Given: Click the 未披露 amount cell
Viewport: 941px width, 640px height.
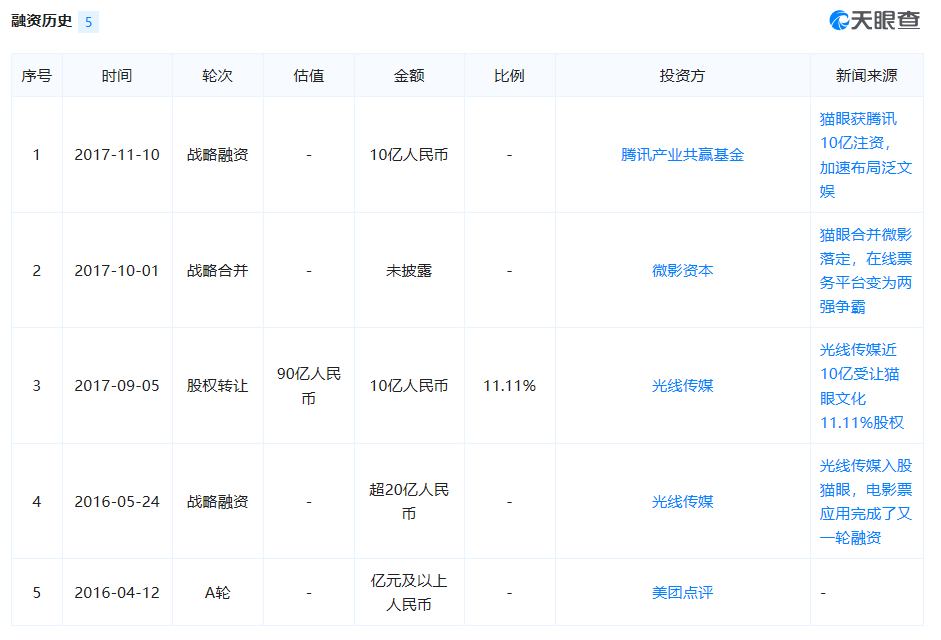Looking at the screenshot, I should pos(409,271).
